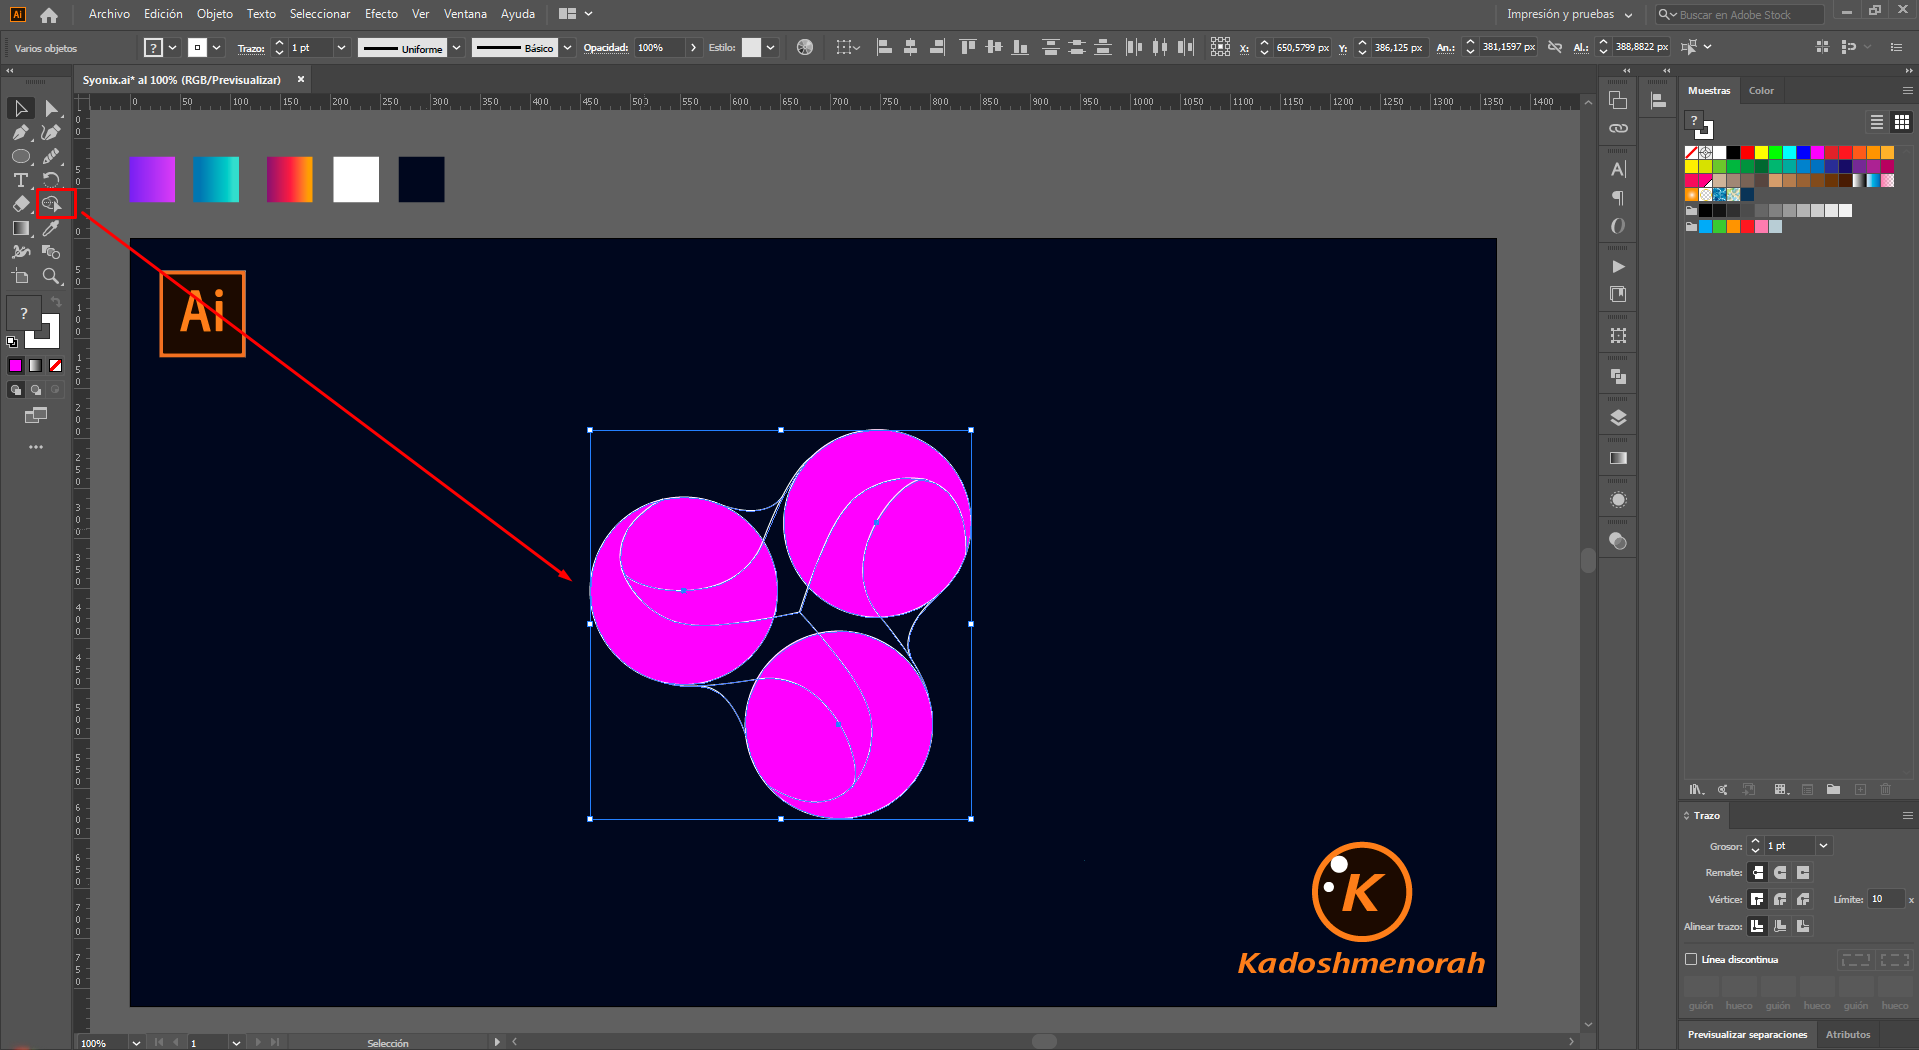Image resolution: width=1919 pixels, height=1050 pixels.
Task: Open Estilo graphic style dropdown
Action: 770,47
